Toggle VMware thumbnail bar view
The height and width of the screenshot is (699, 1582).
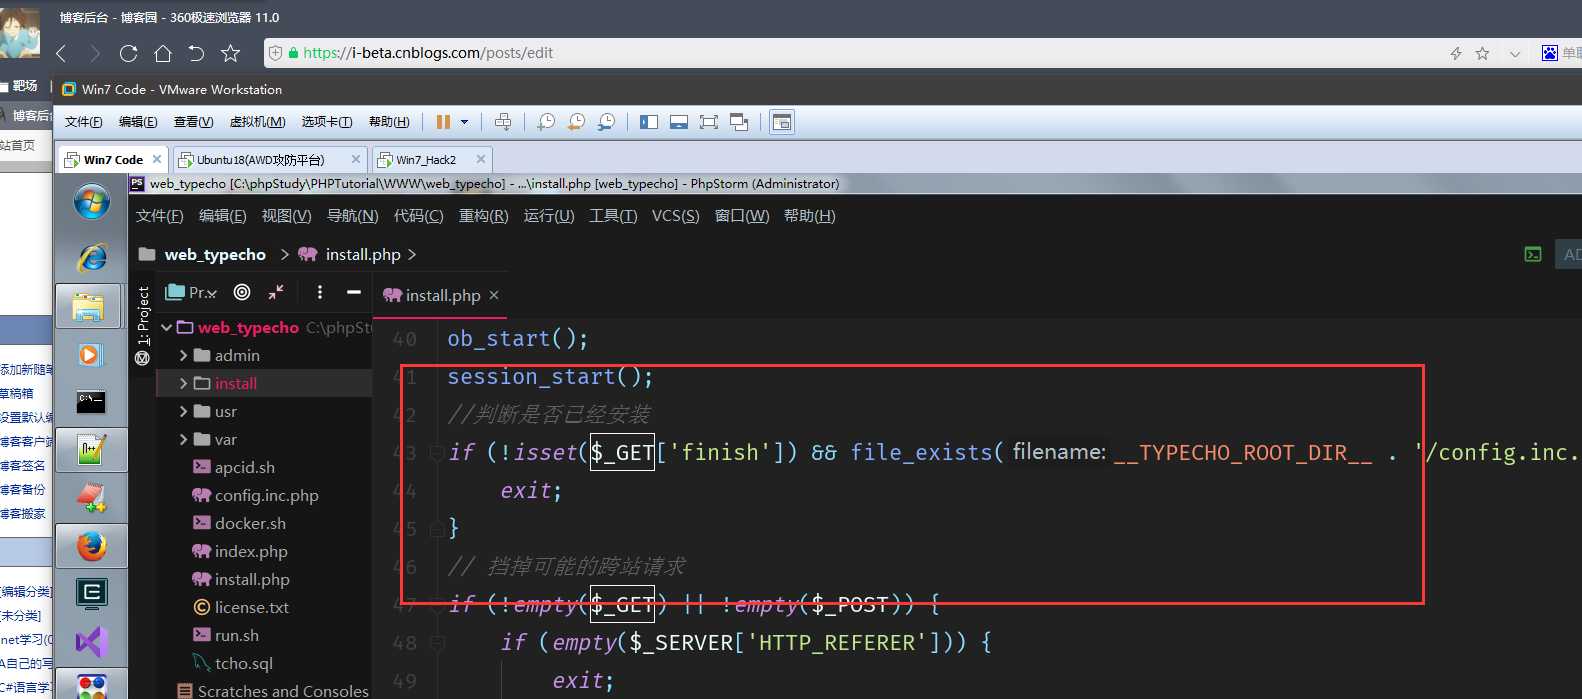pos(679,122)
